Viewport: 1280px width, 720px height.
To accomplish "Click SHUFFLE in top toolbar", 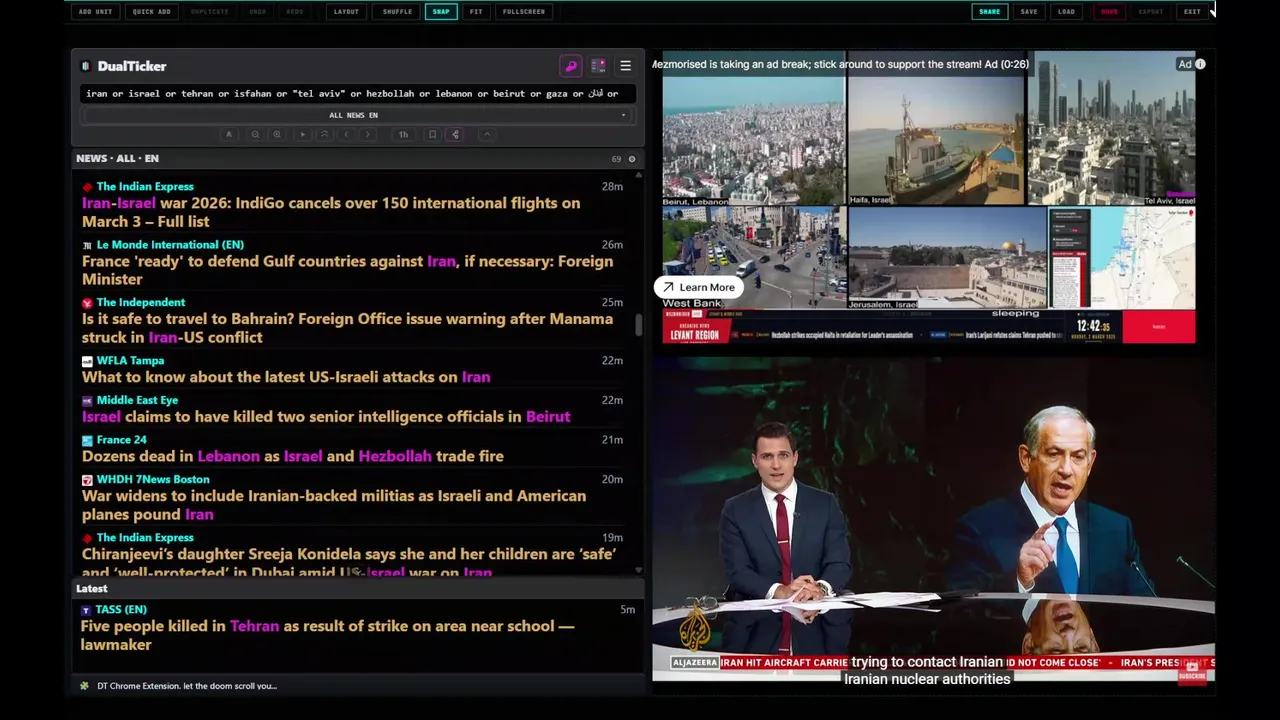I will point(397,12).
